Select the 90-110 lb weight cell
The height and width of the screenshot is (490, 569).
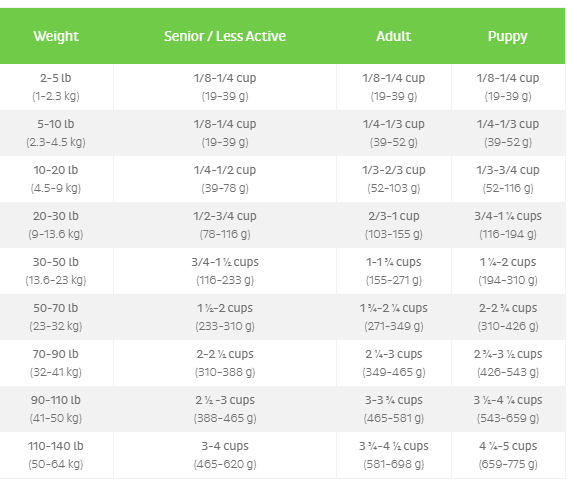pyautogui.click(x=56, y=409)
